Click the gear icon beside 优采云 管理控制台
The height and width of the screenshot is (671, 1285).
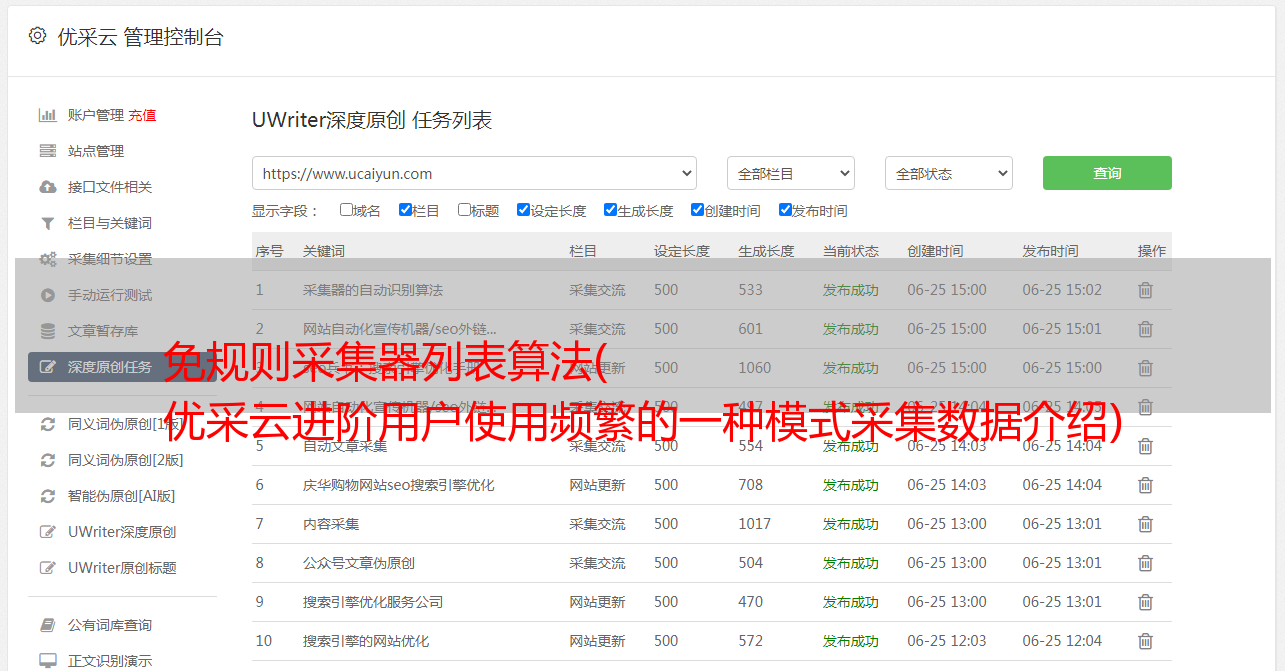pos(37,36)
